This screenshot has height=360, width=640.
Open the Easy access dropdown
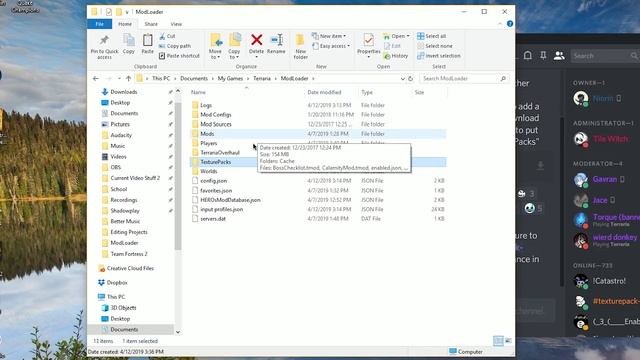[x=331, y=46]
